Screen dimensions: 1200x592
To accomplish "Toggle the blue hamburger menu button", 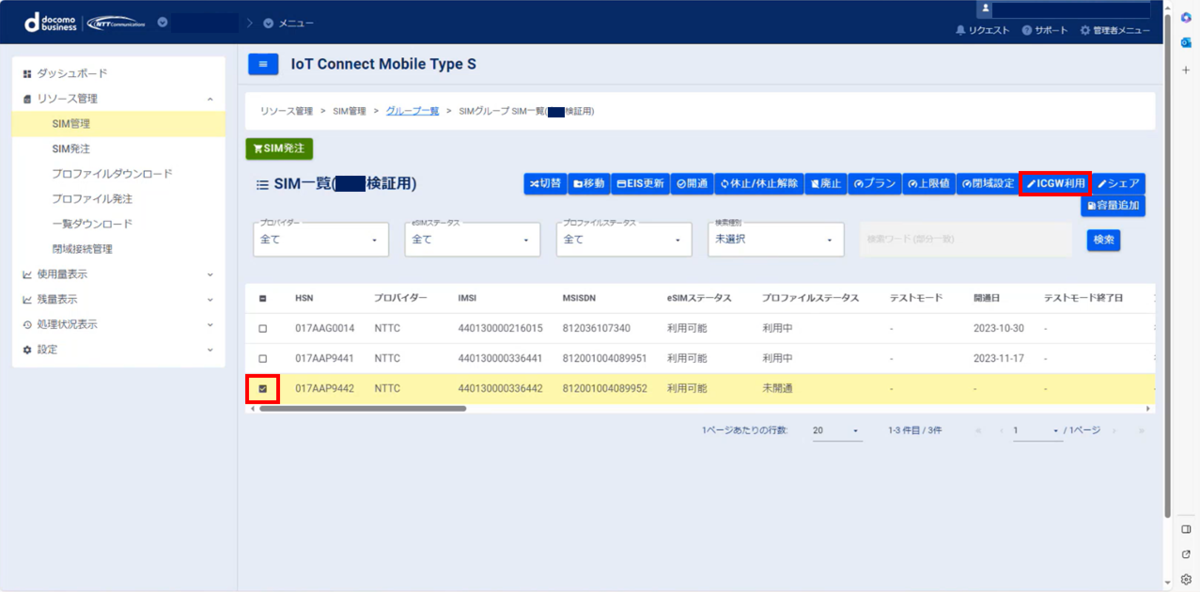I will click(x=263, y=64).
